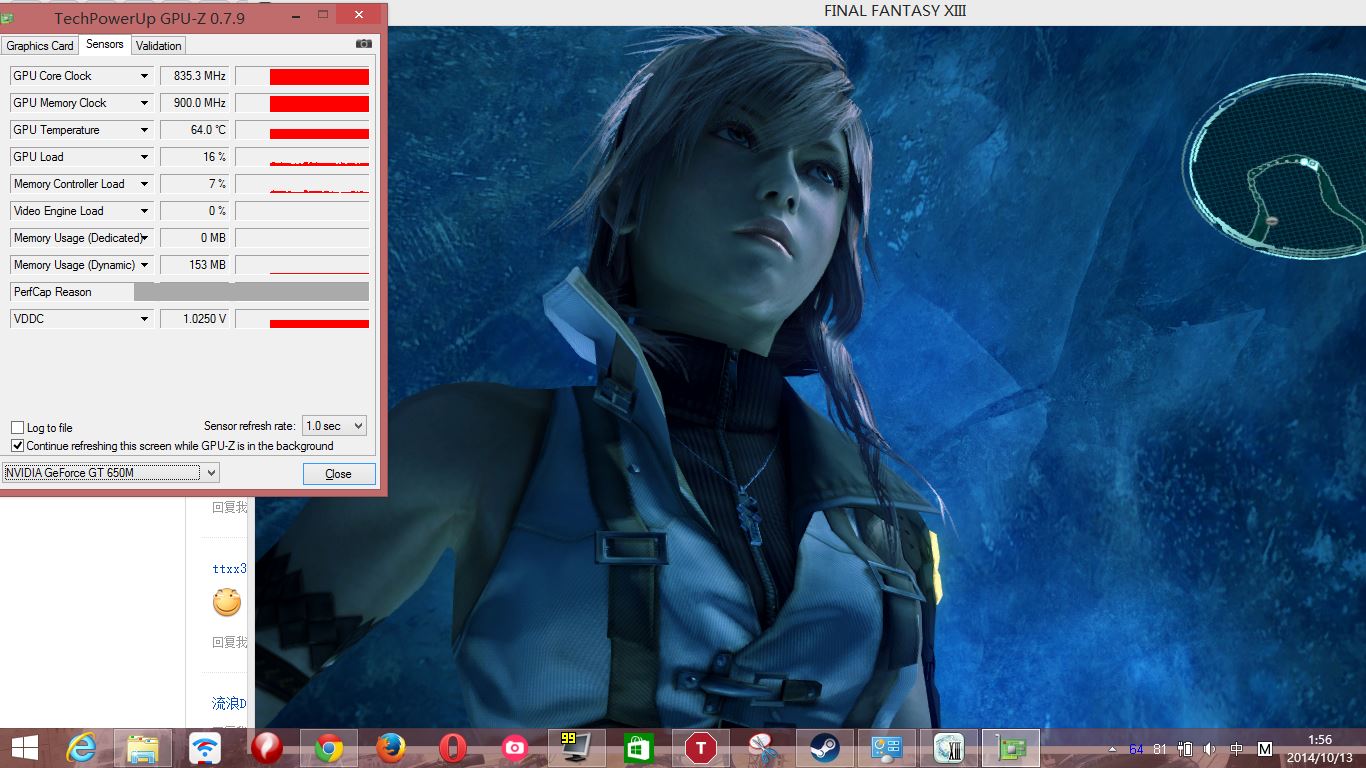Open the Control Panel taskbar icon
The width and height of the screenshot is (1366, 768).
click(887, 748)
